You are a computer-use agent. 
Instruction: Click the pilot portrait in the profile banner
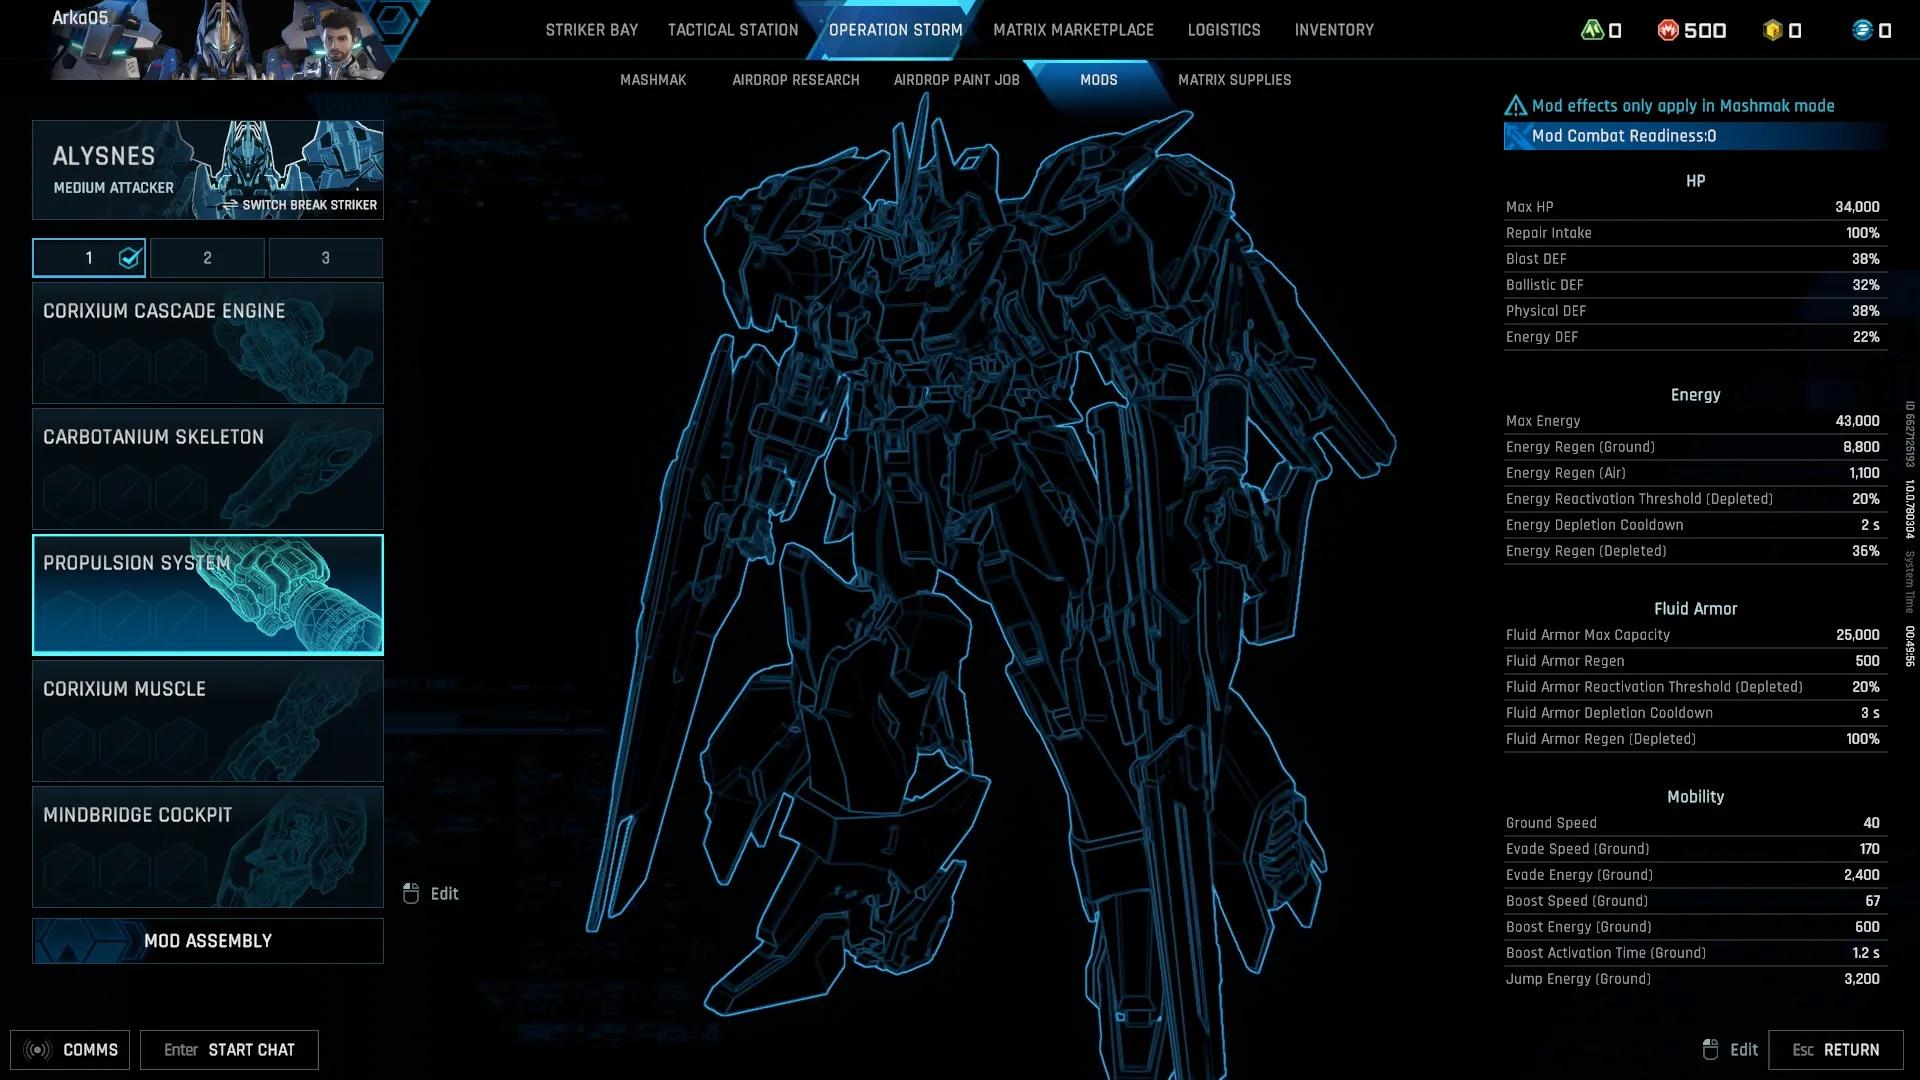[340, 40]
